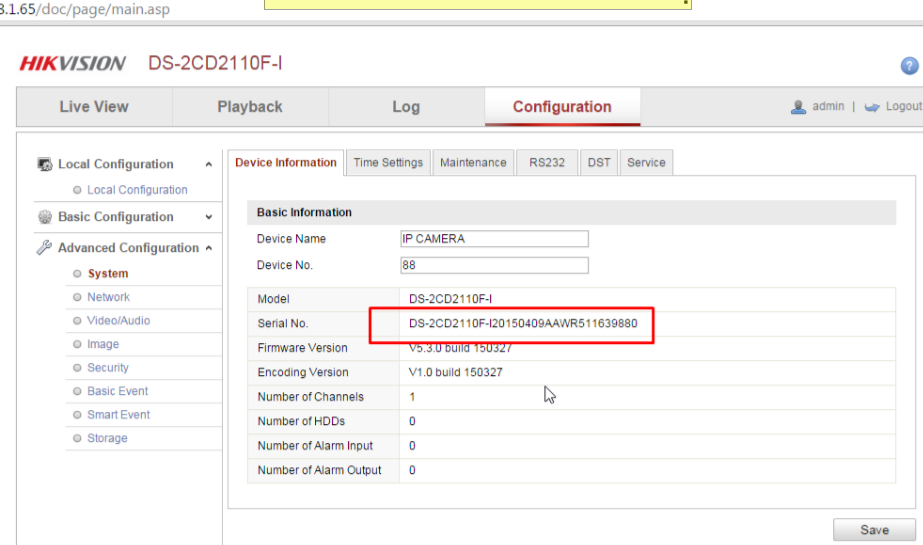Collapse the Local Configuration section
The image size is (923, 545).
click(x=208, y=165)
